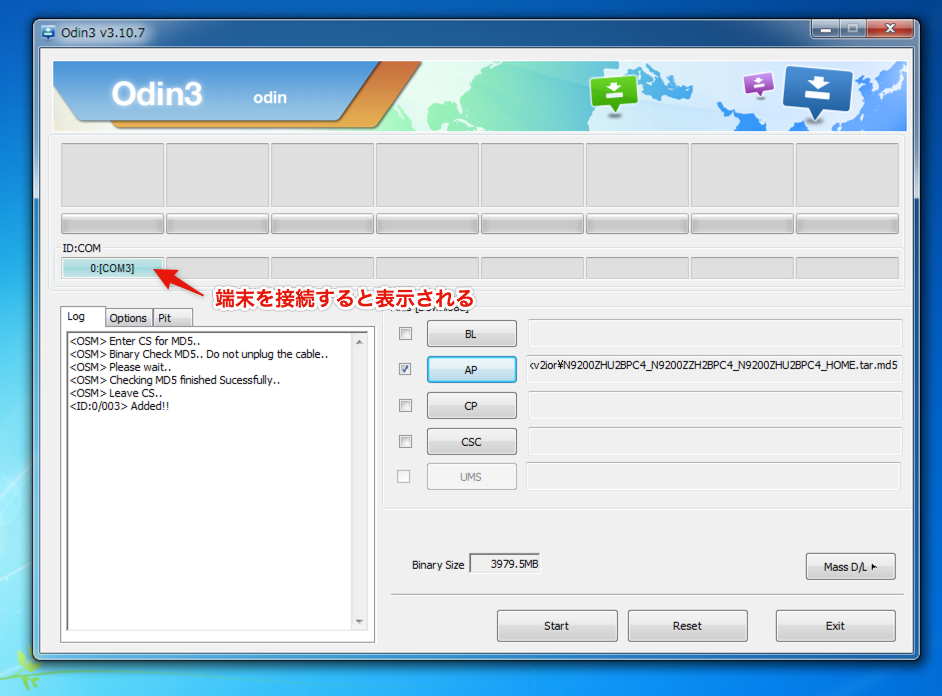The image size is (942, 696).
Task: Click the CSC file button
Action: 472,442
